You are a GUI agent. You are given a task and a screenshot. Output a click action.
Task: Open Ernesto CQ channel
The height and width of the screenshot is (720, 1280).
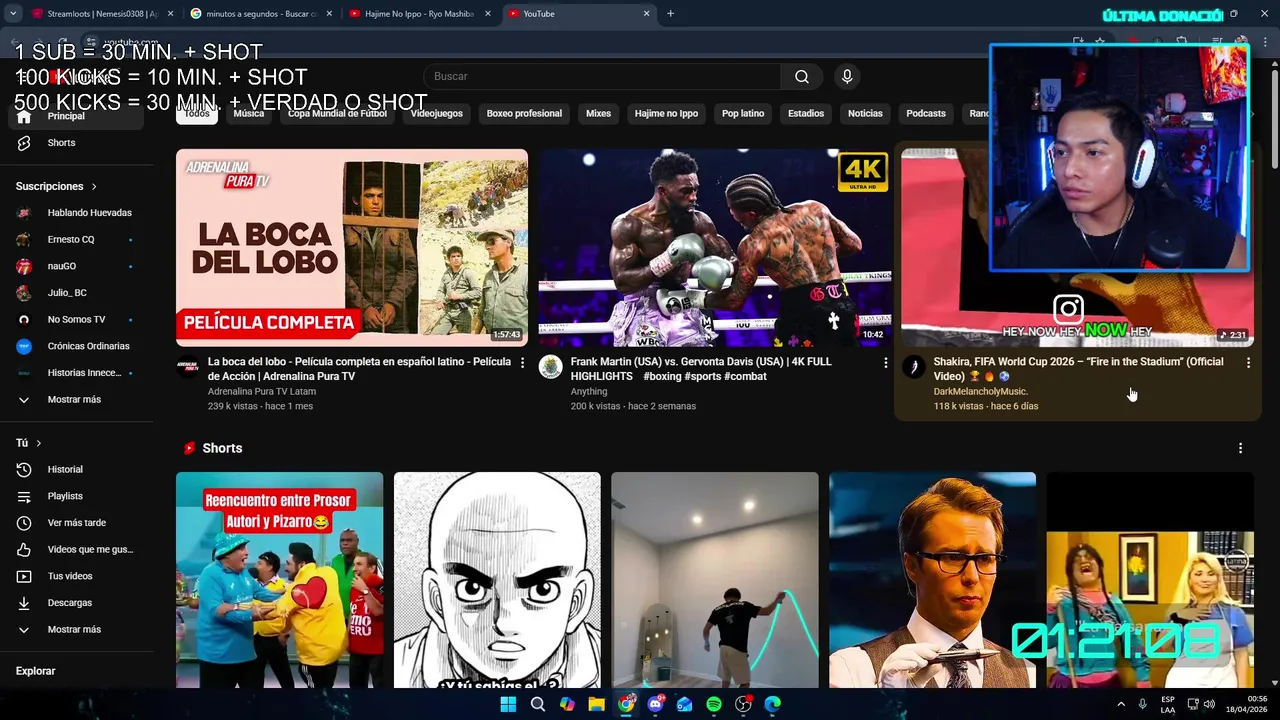(76, 240)
